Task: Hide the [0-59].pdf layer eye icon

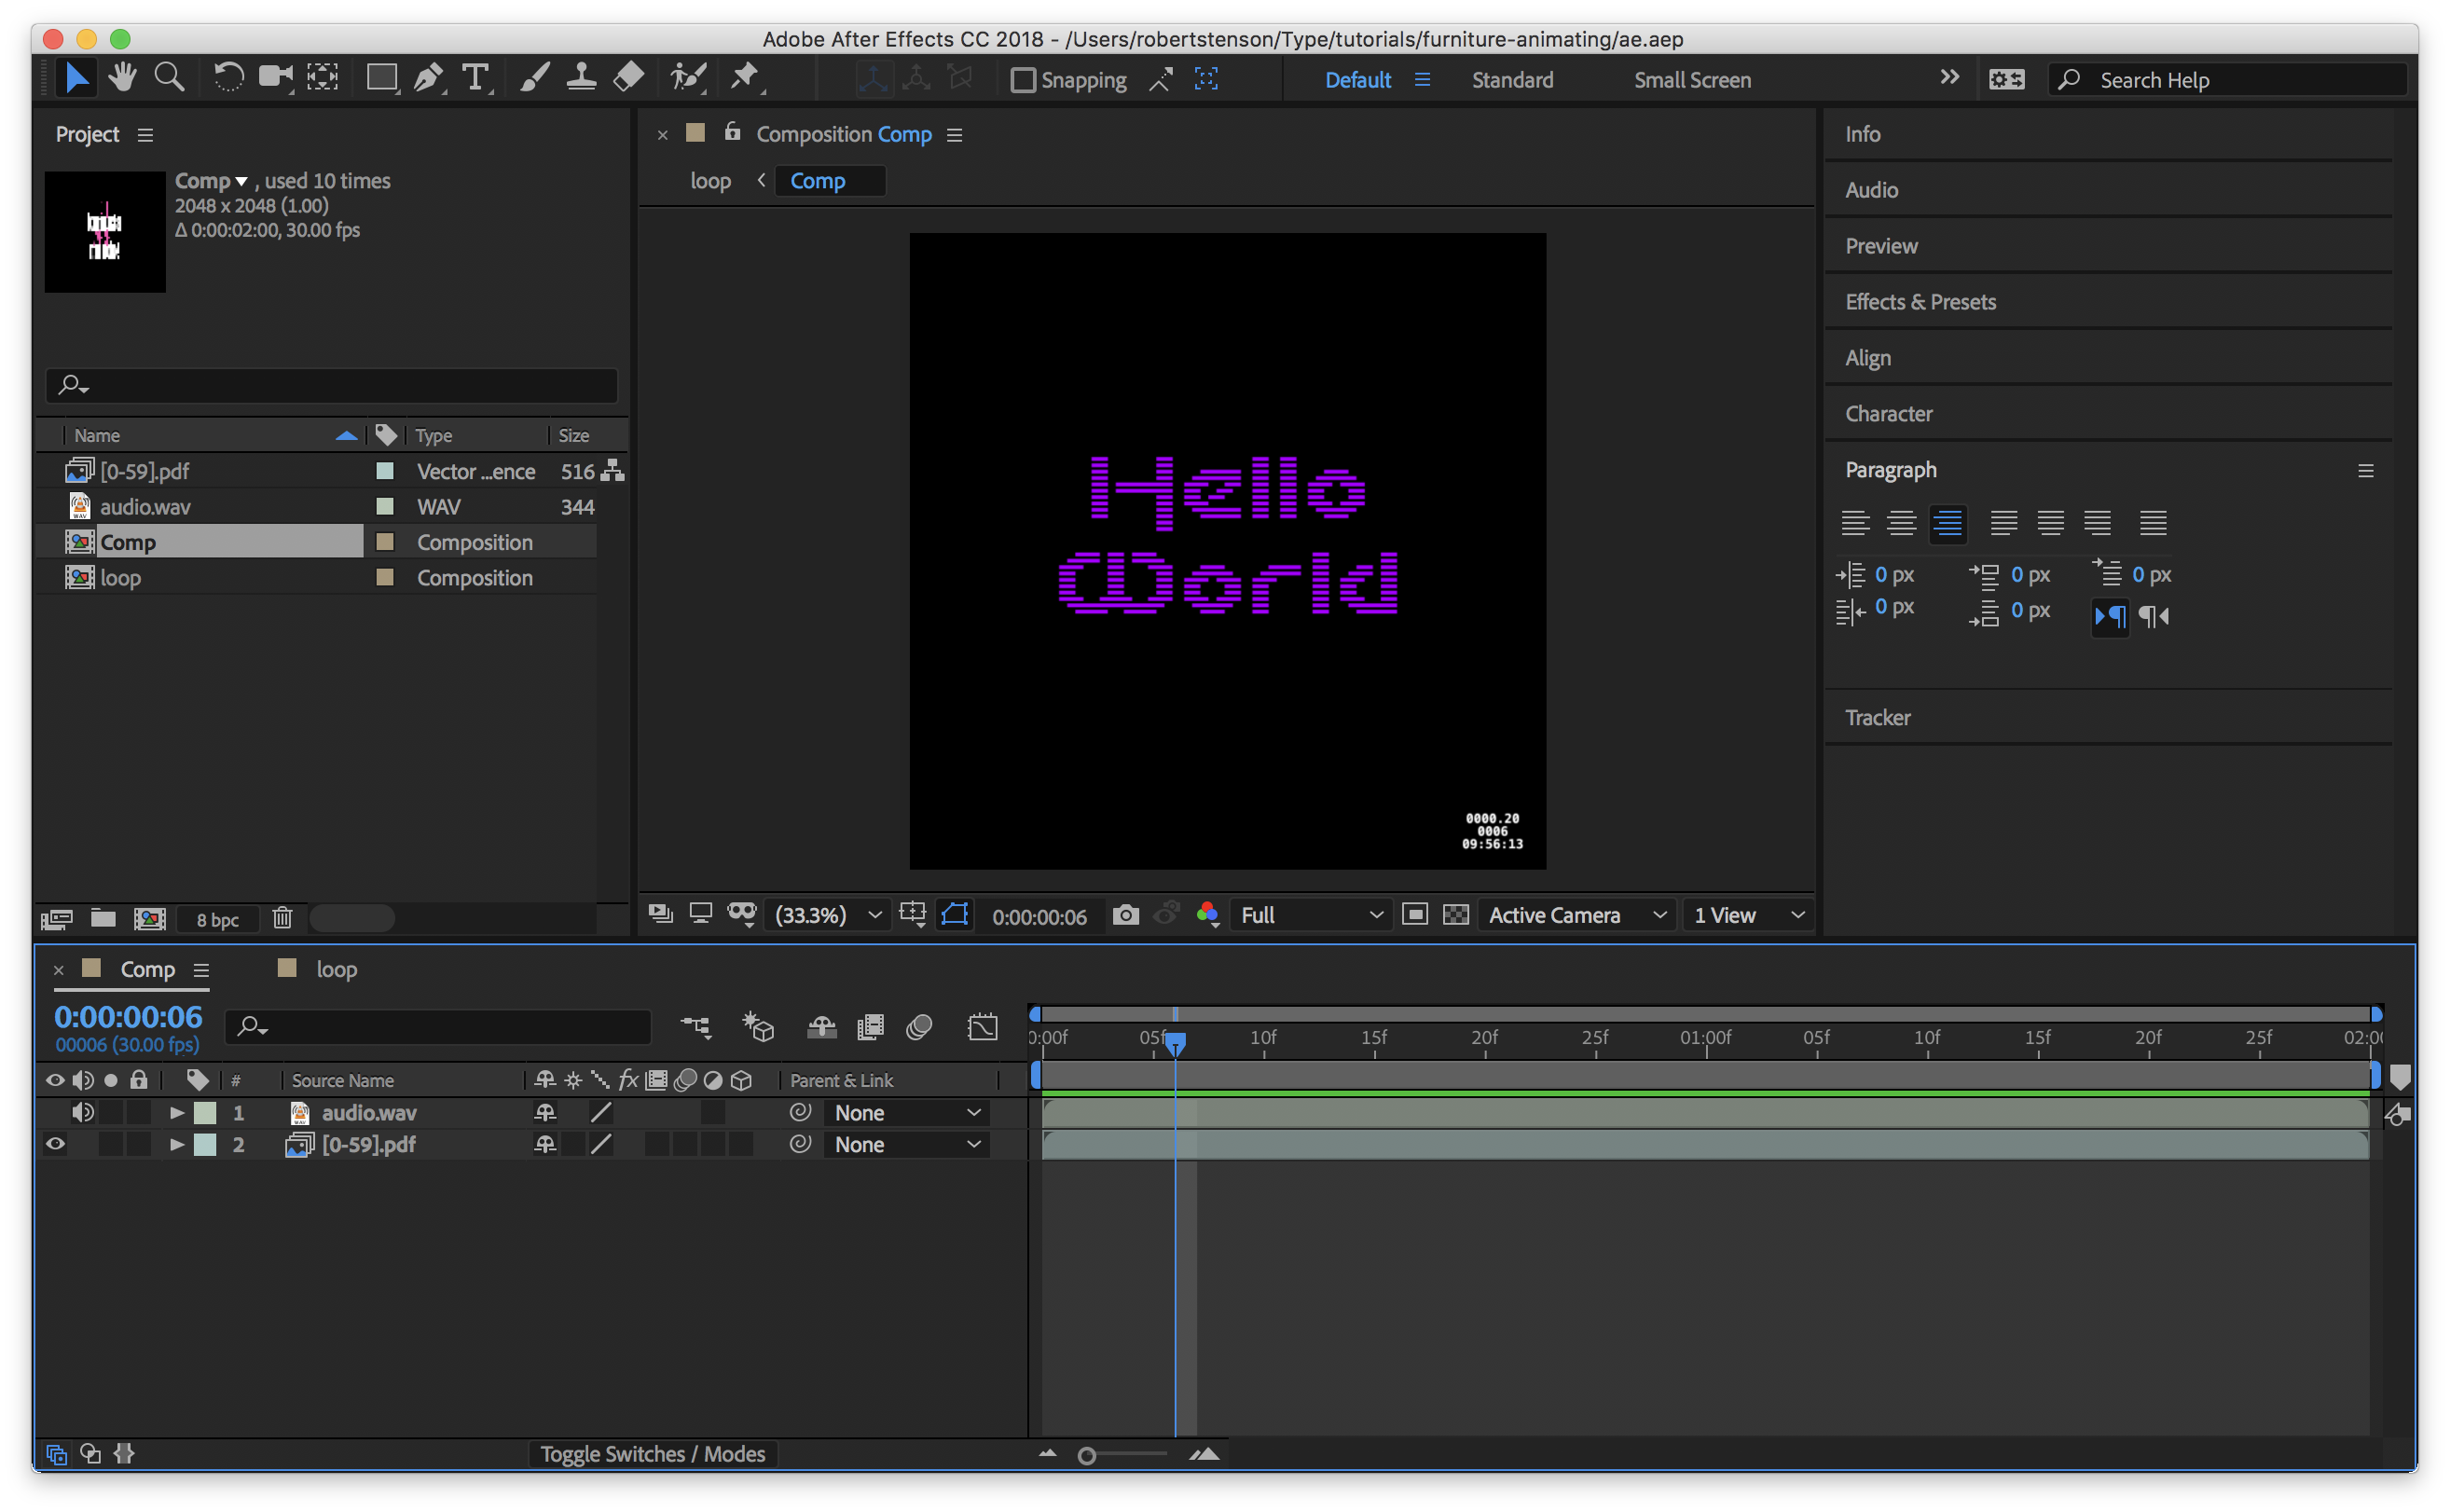Action: (55, 1144)
